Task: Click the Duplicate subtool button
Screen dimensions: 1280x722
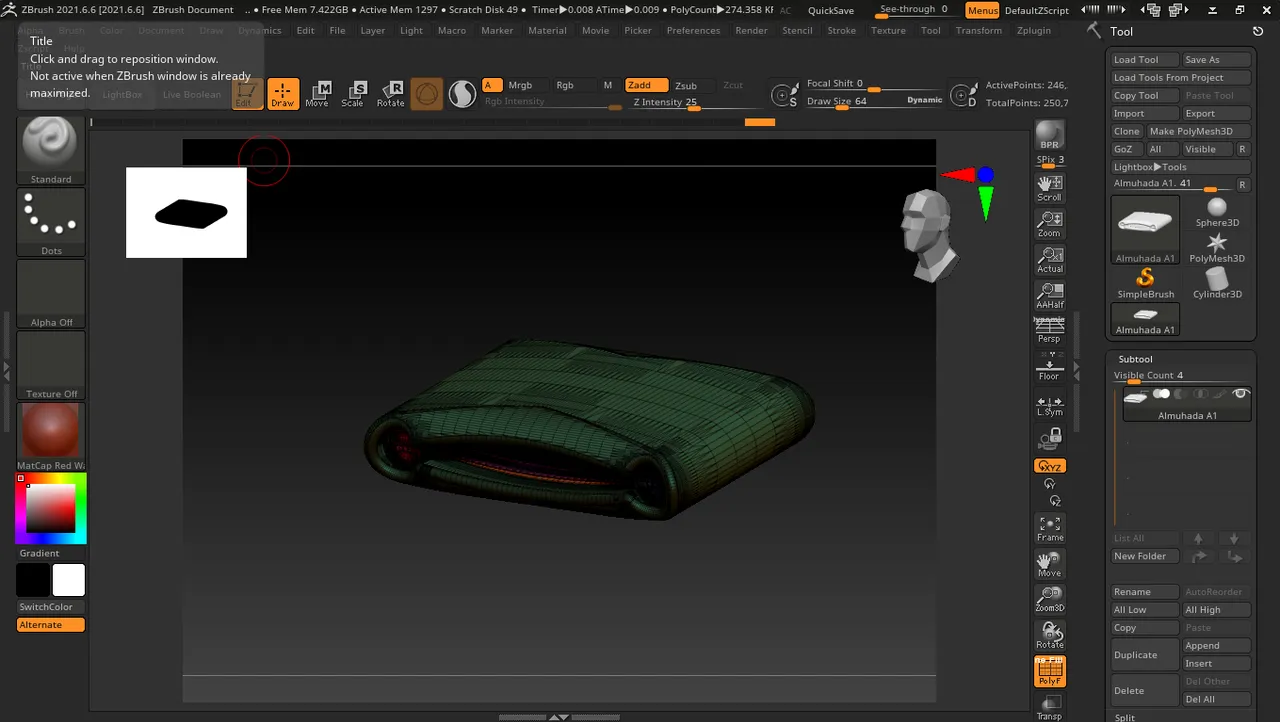Action: coord(1145,655)
